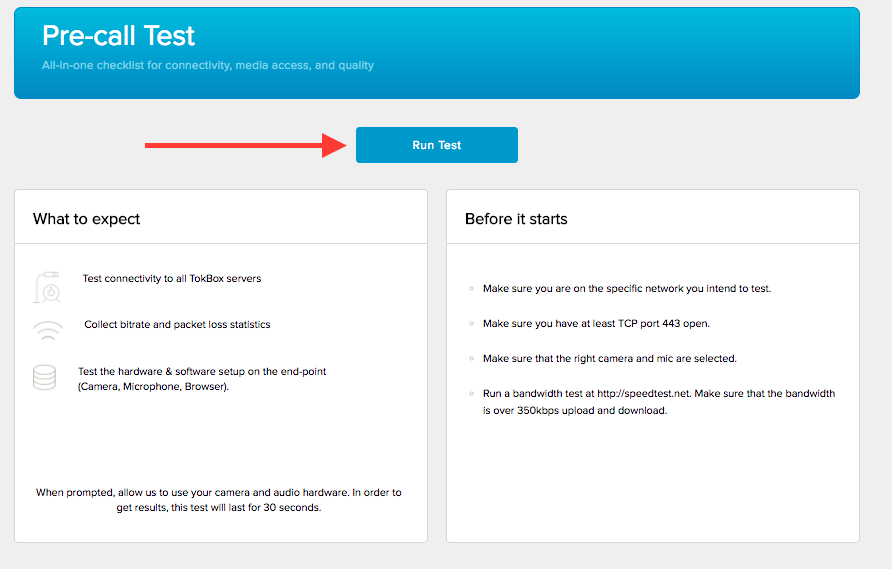
Task: Click the All-in-one checklist subtitle text
Action: click(208, 66)
